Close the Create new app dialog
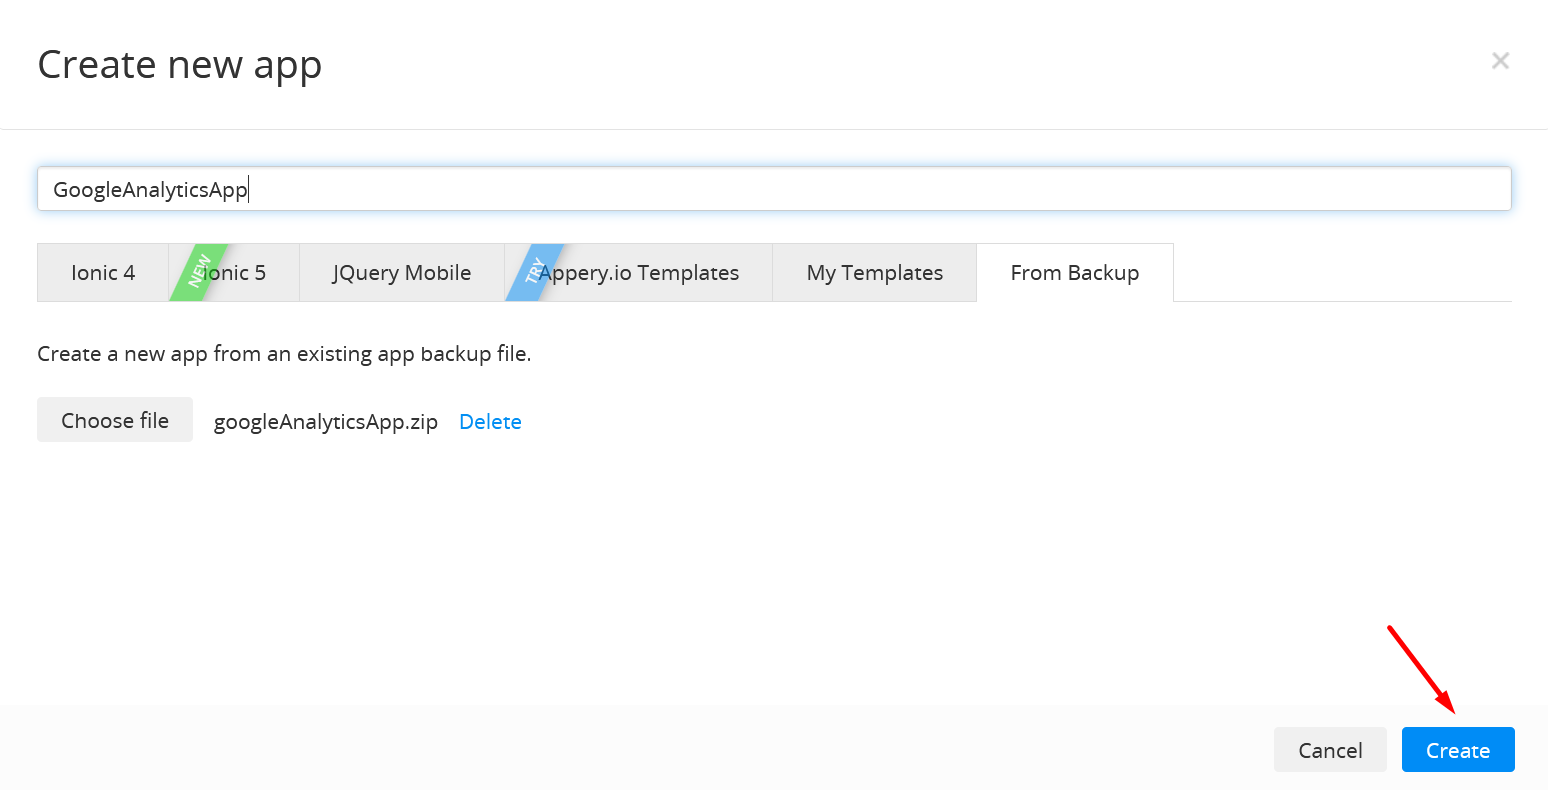 [x=1500, y=61]
